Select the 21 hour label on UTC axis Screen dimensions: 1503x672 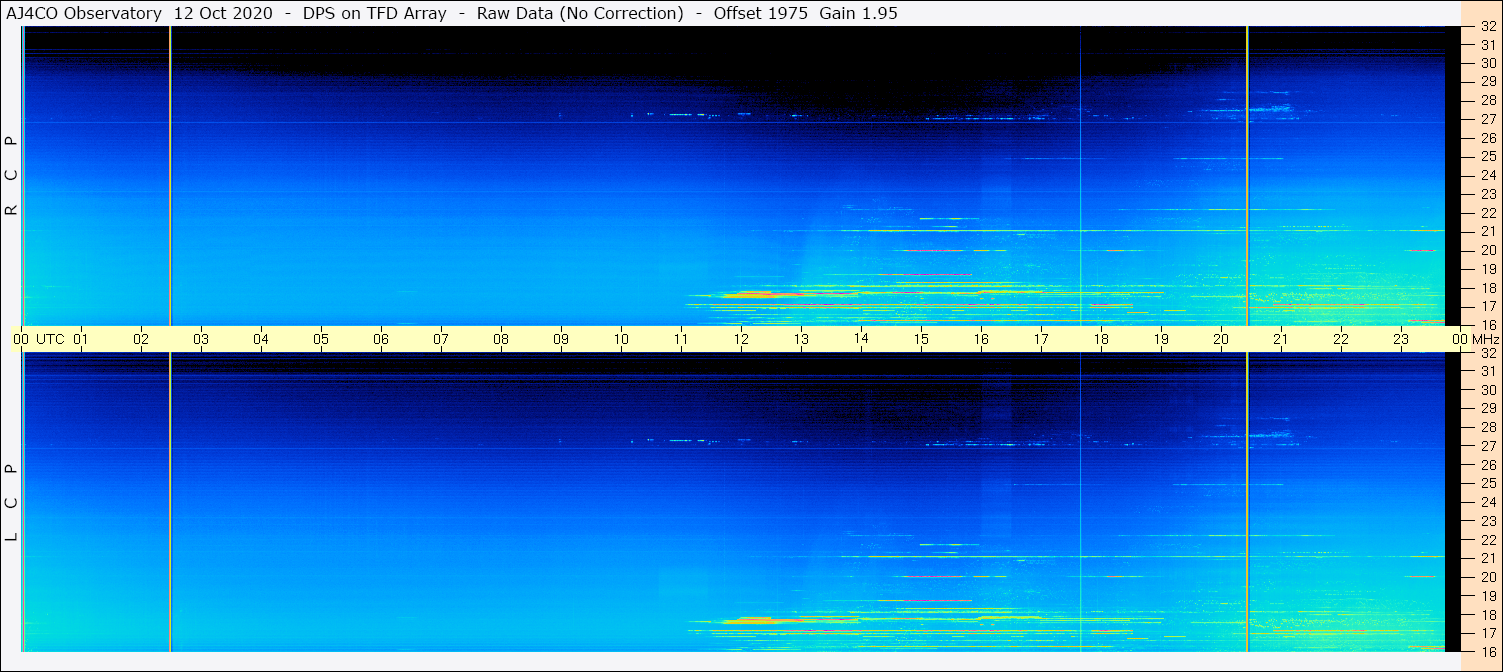click(1281, 339)
